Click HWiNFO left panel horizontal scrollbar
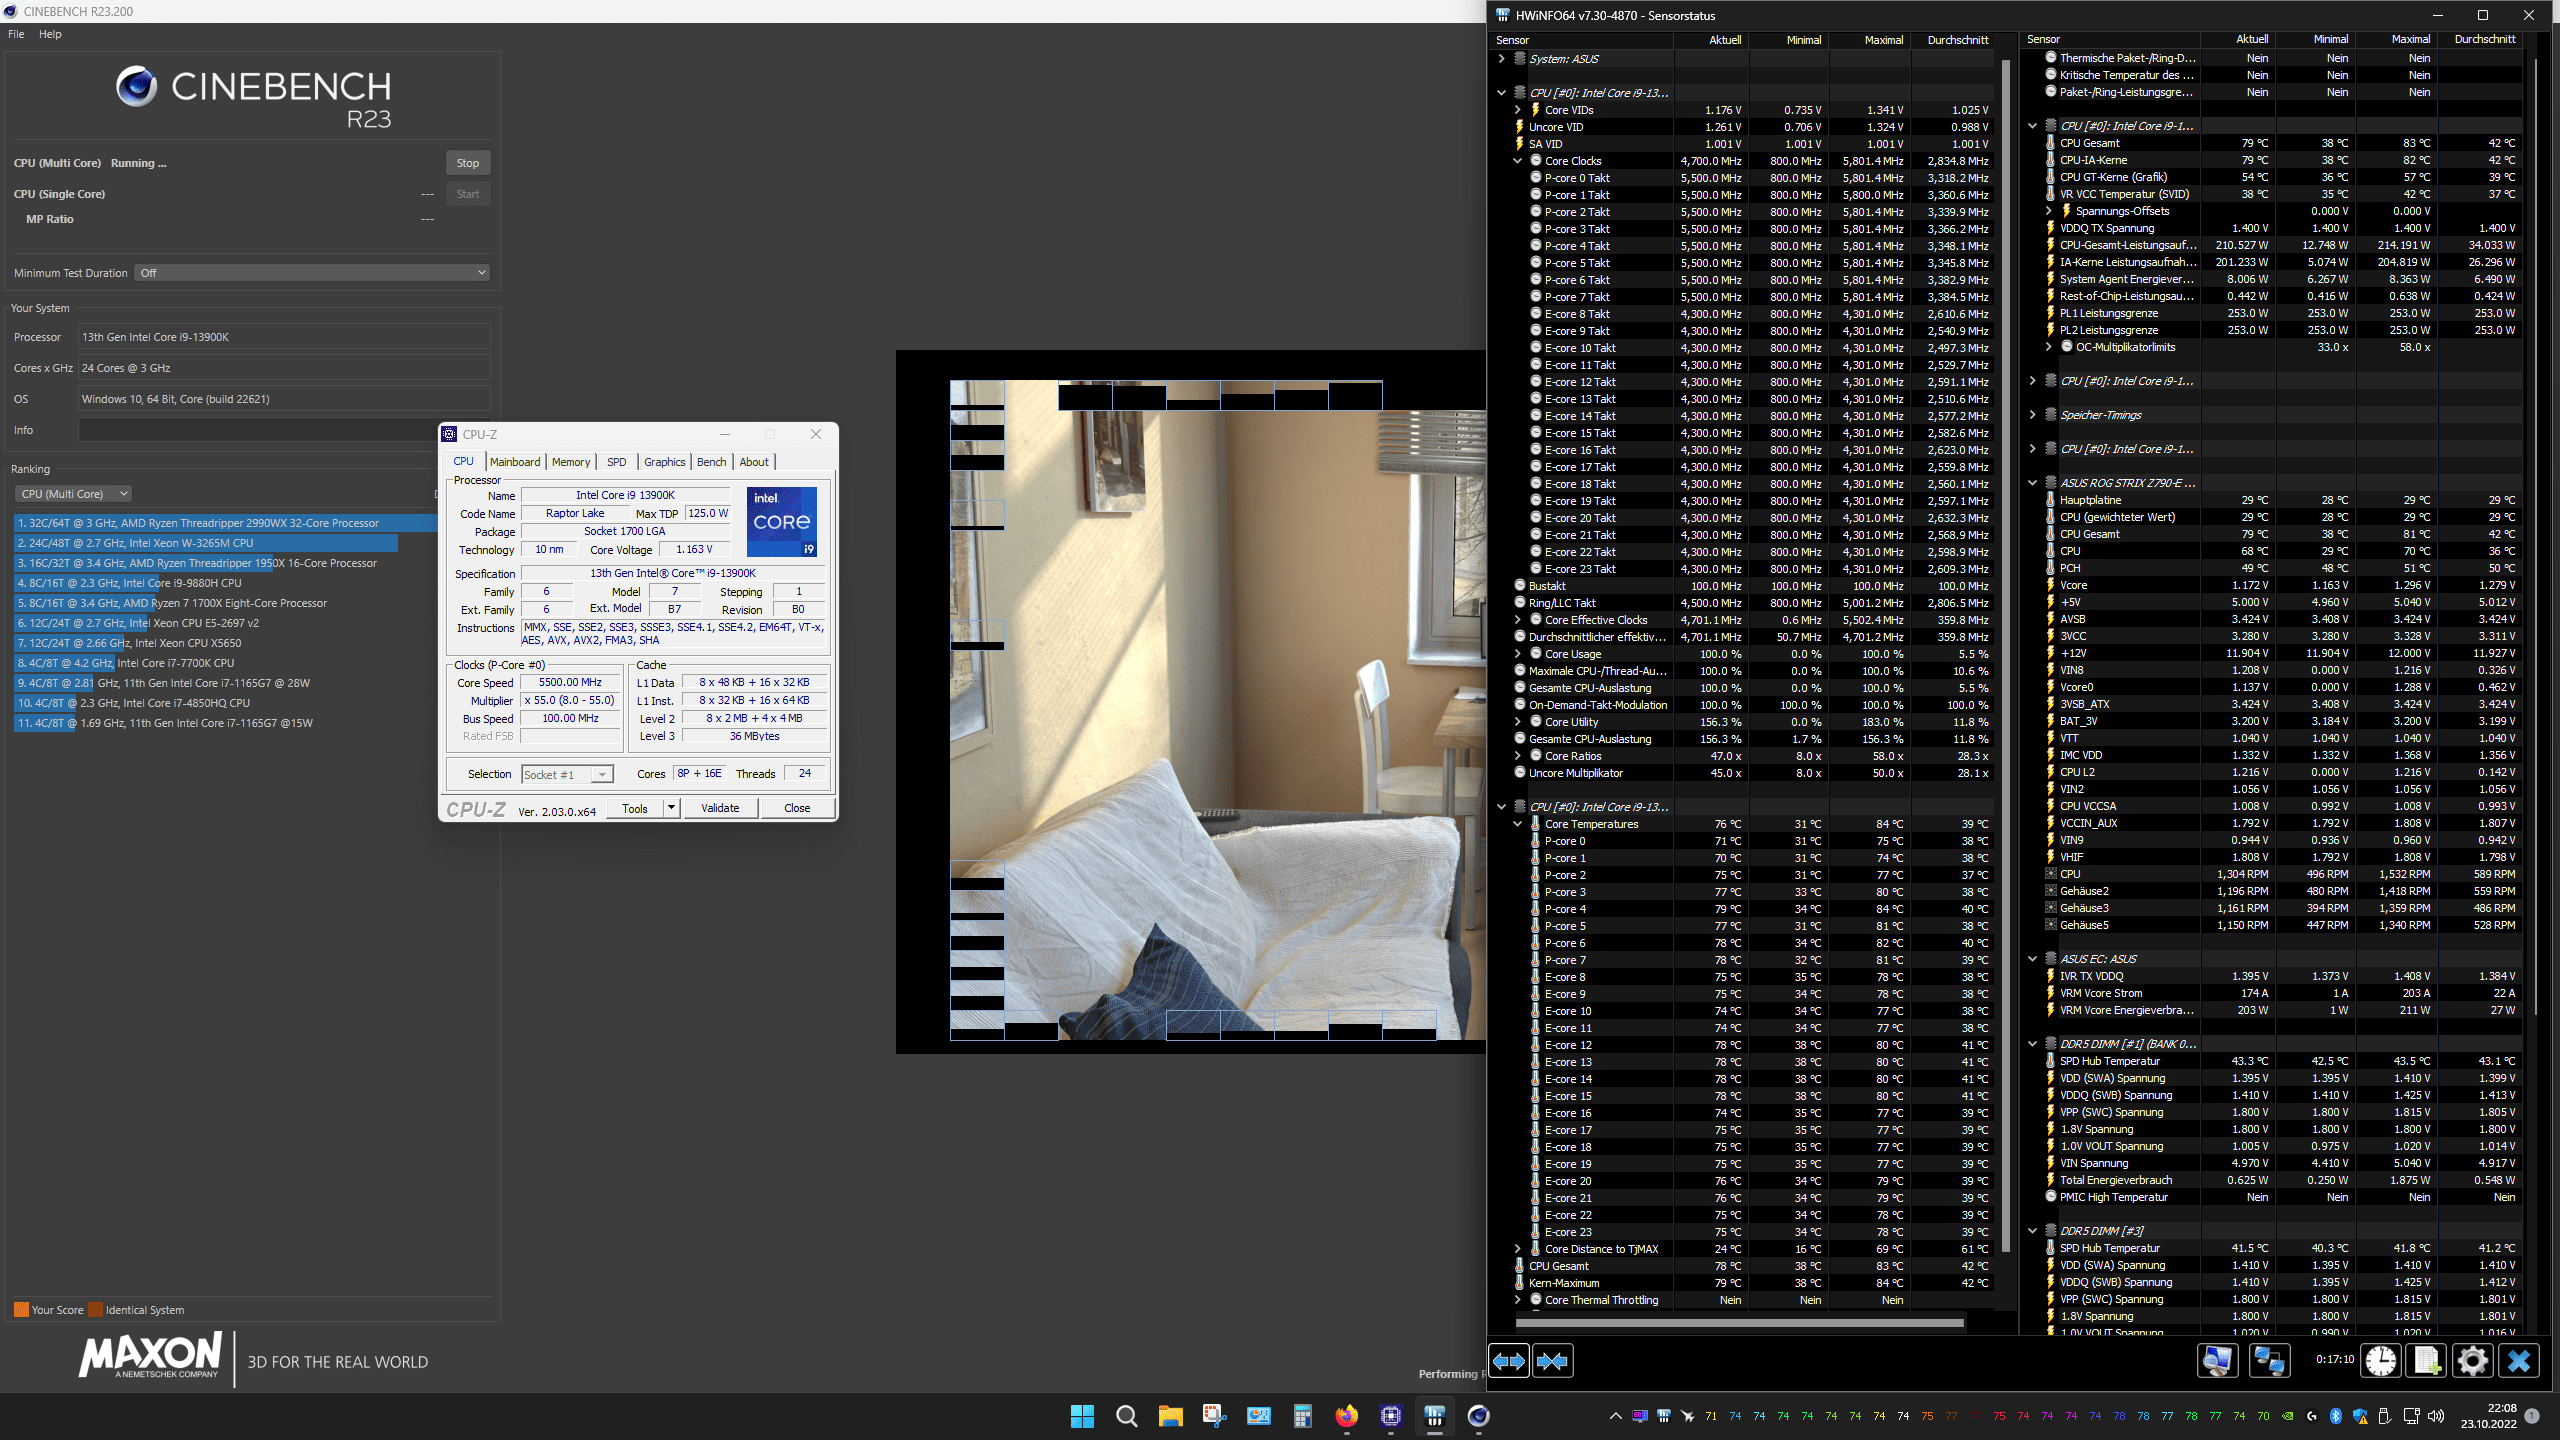 [x=1740, y=1322]
